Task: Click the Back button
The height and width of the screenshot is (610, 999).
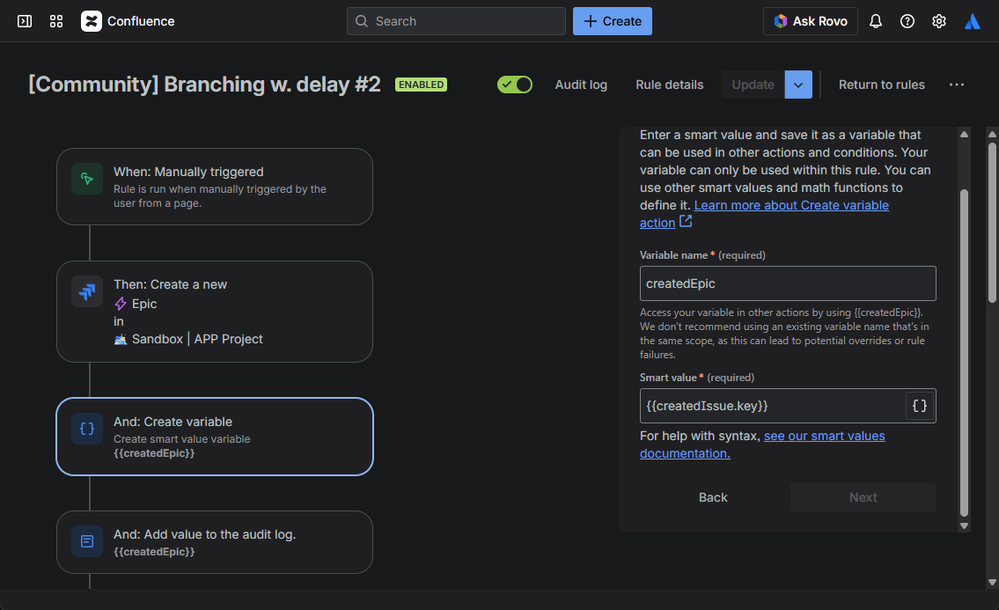Action: [x=713, y=497]
